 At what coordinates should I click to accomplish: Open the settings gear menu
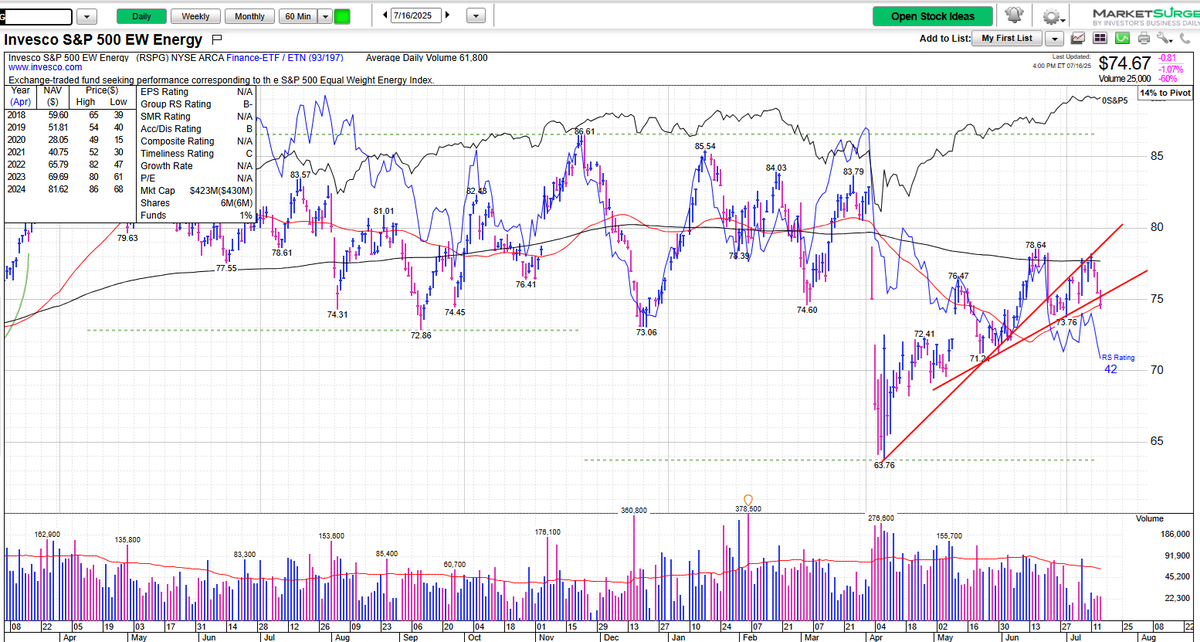(1052, 16)
